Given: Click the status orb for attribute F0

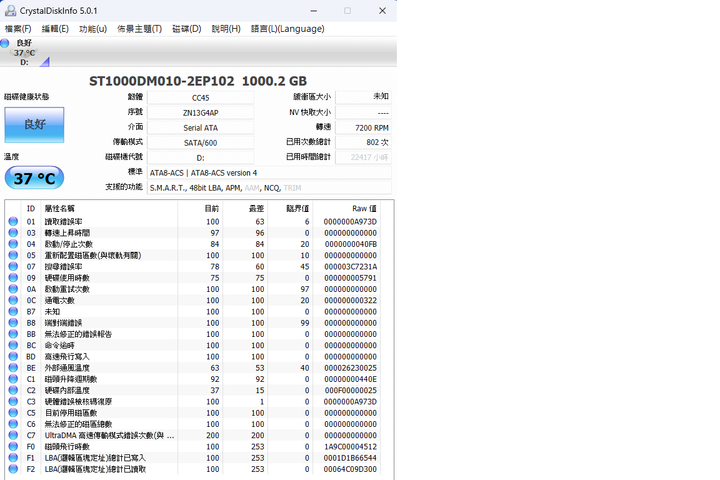Looking at the screenshot, I should (x=13, y=446).
